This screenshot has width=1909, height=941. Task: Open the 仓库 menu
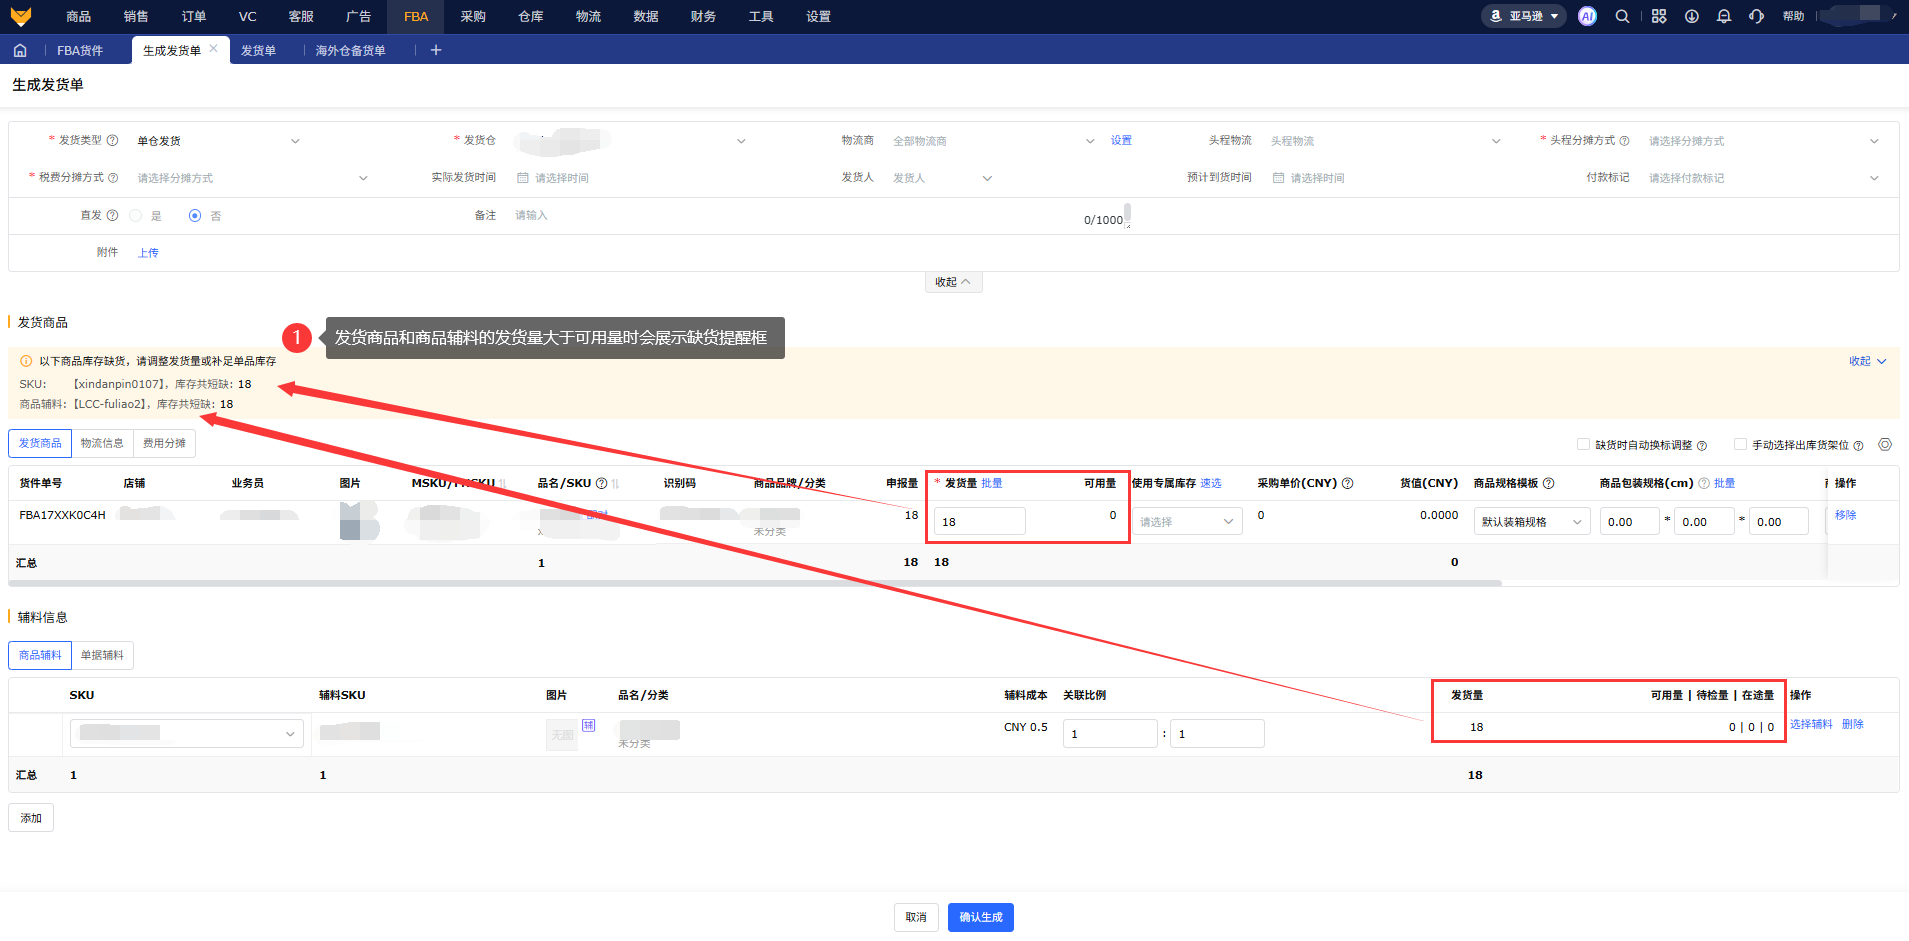pos(531,17)
